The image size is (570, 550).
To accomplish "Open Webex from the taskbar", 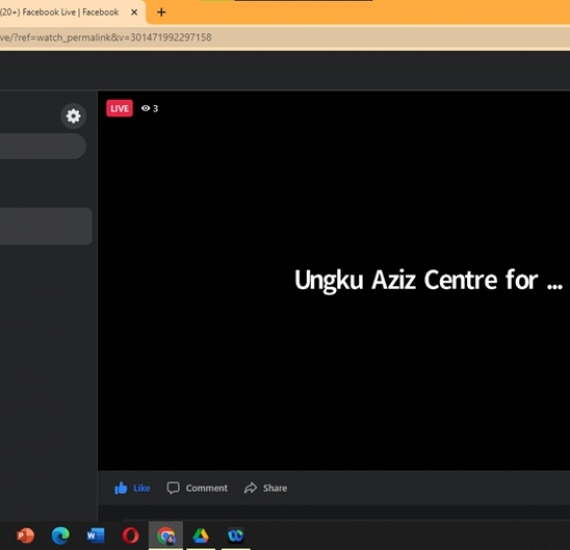I will pos(236,535).
